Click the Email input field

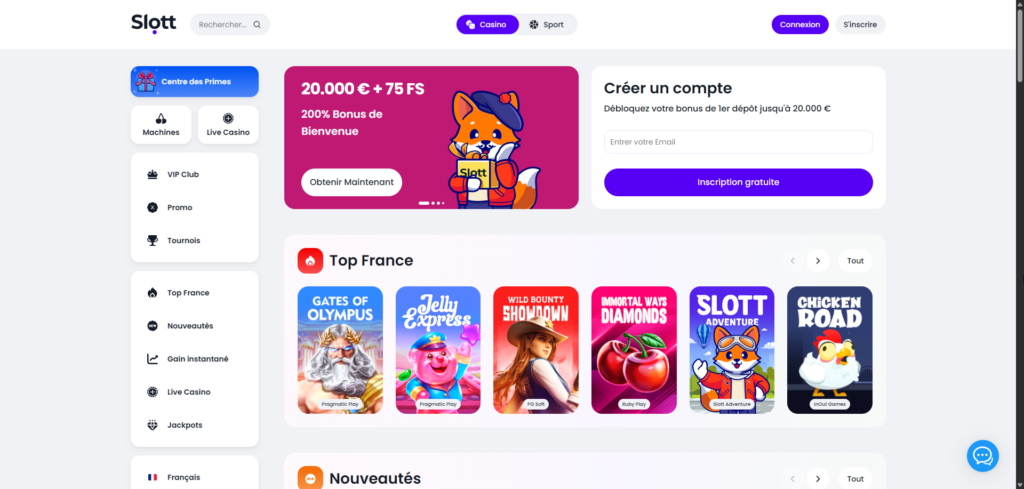(738, 142)
